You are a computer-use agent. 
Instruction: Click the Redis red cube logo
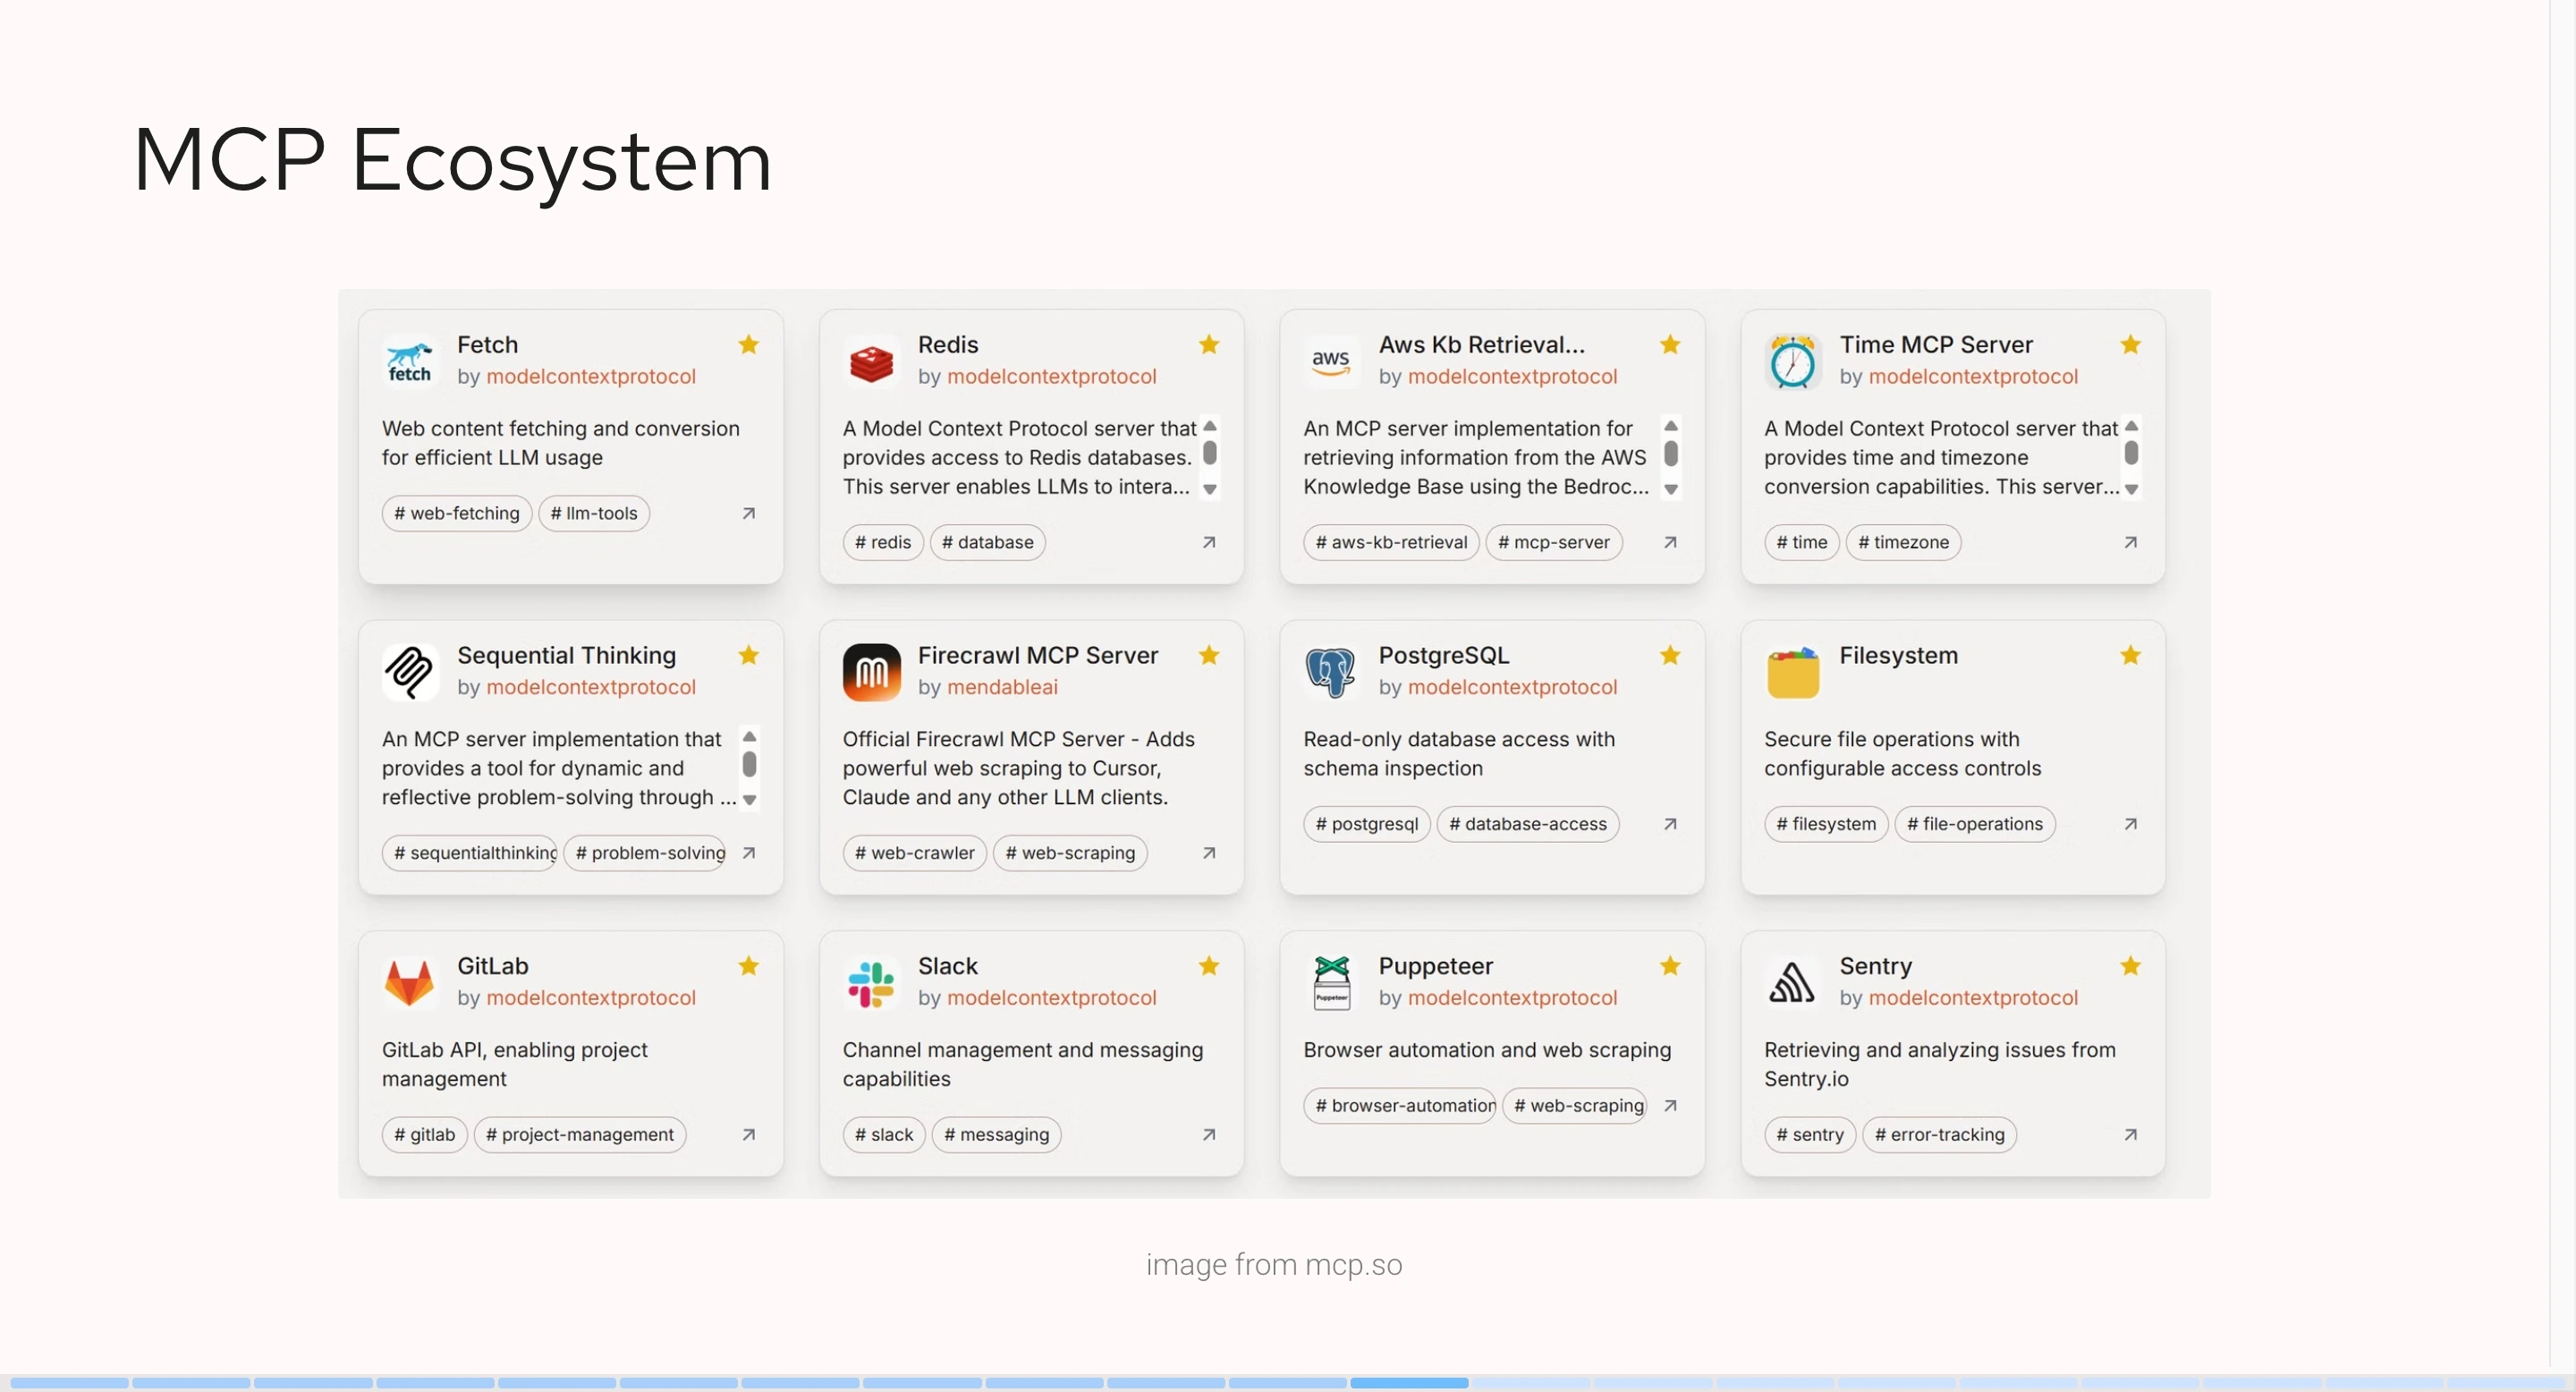pyautogui.click(x=871, y=362)
